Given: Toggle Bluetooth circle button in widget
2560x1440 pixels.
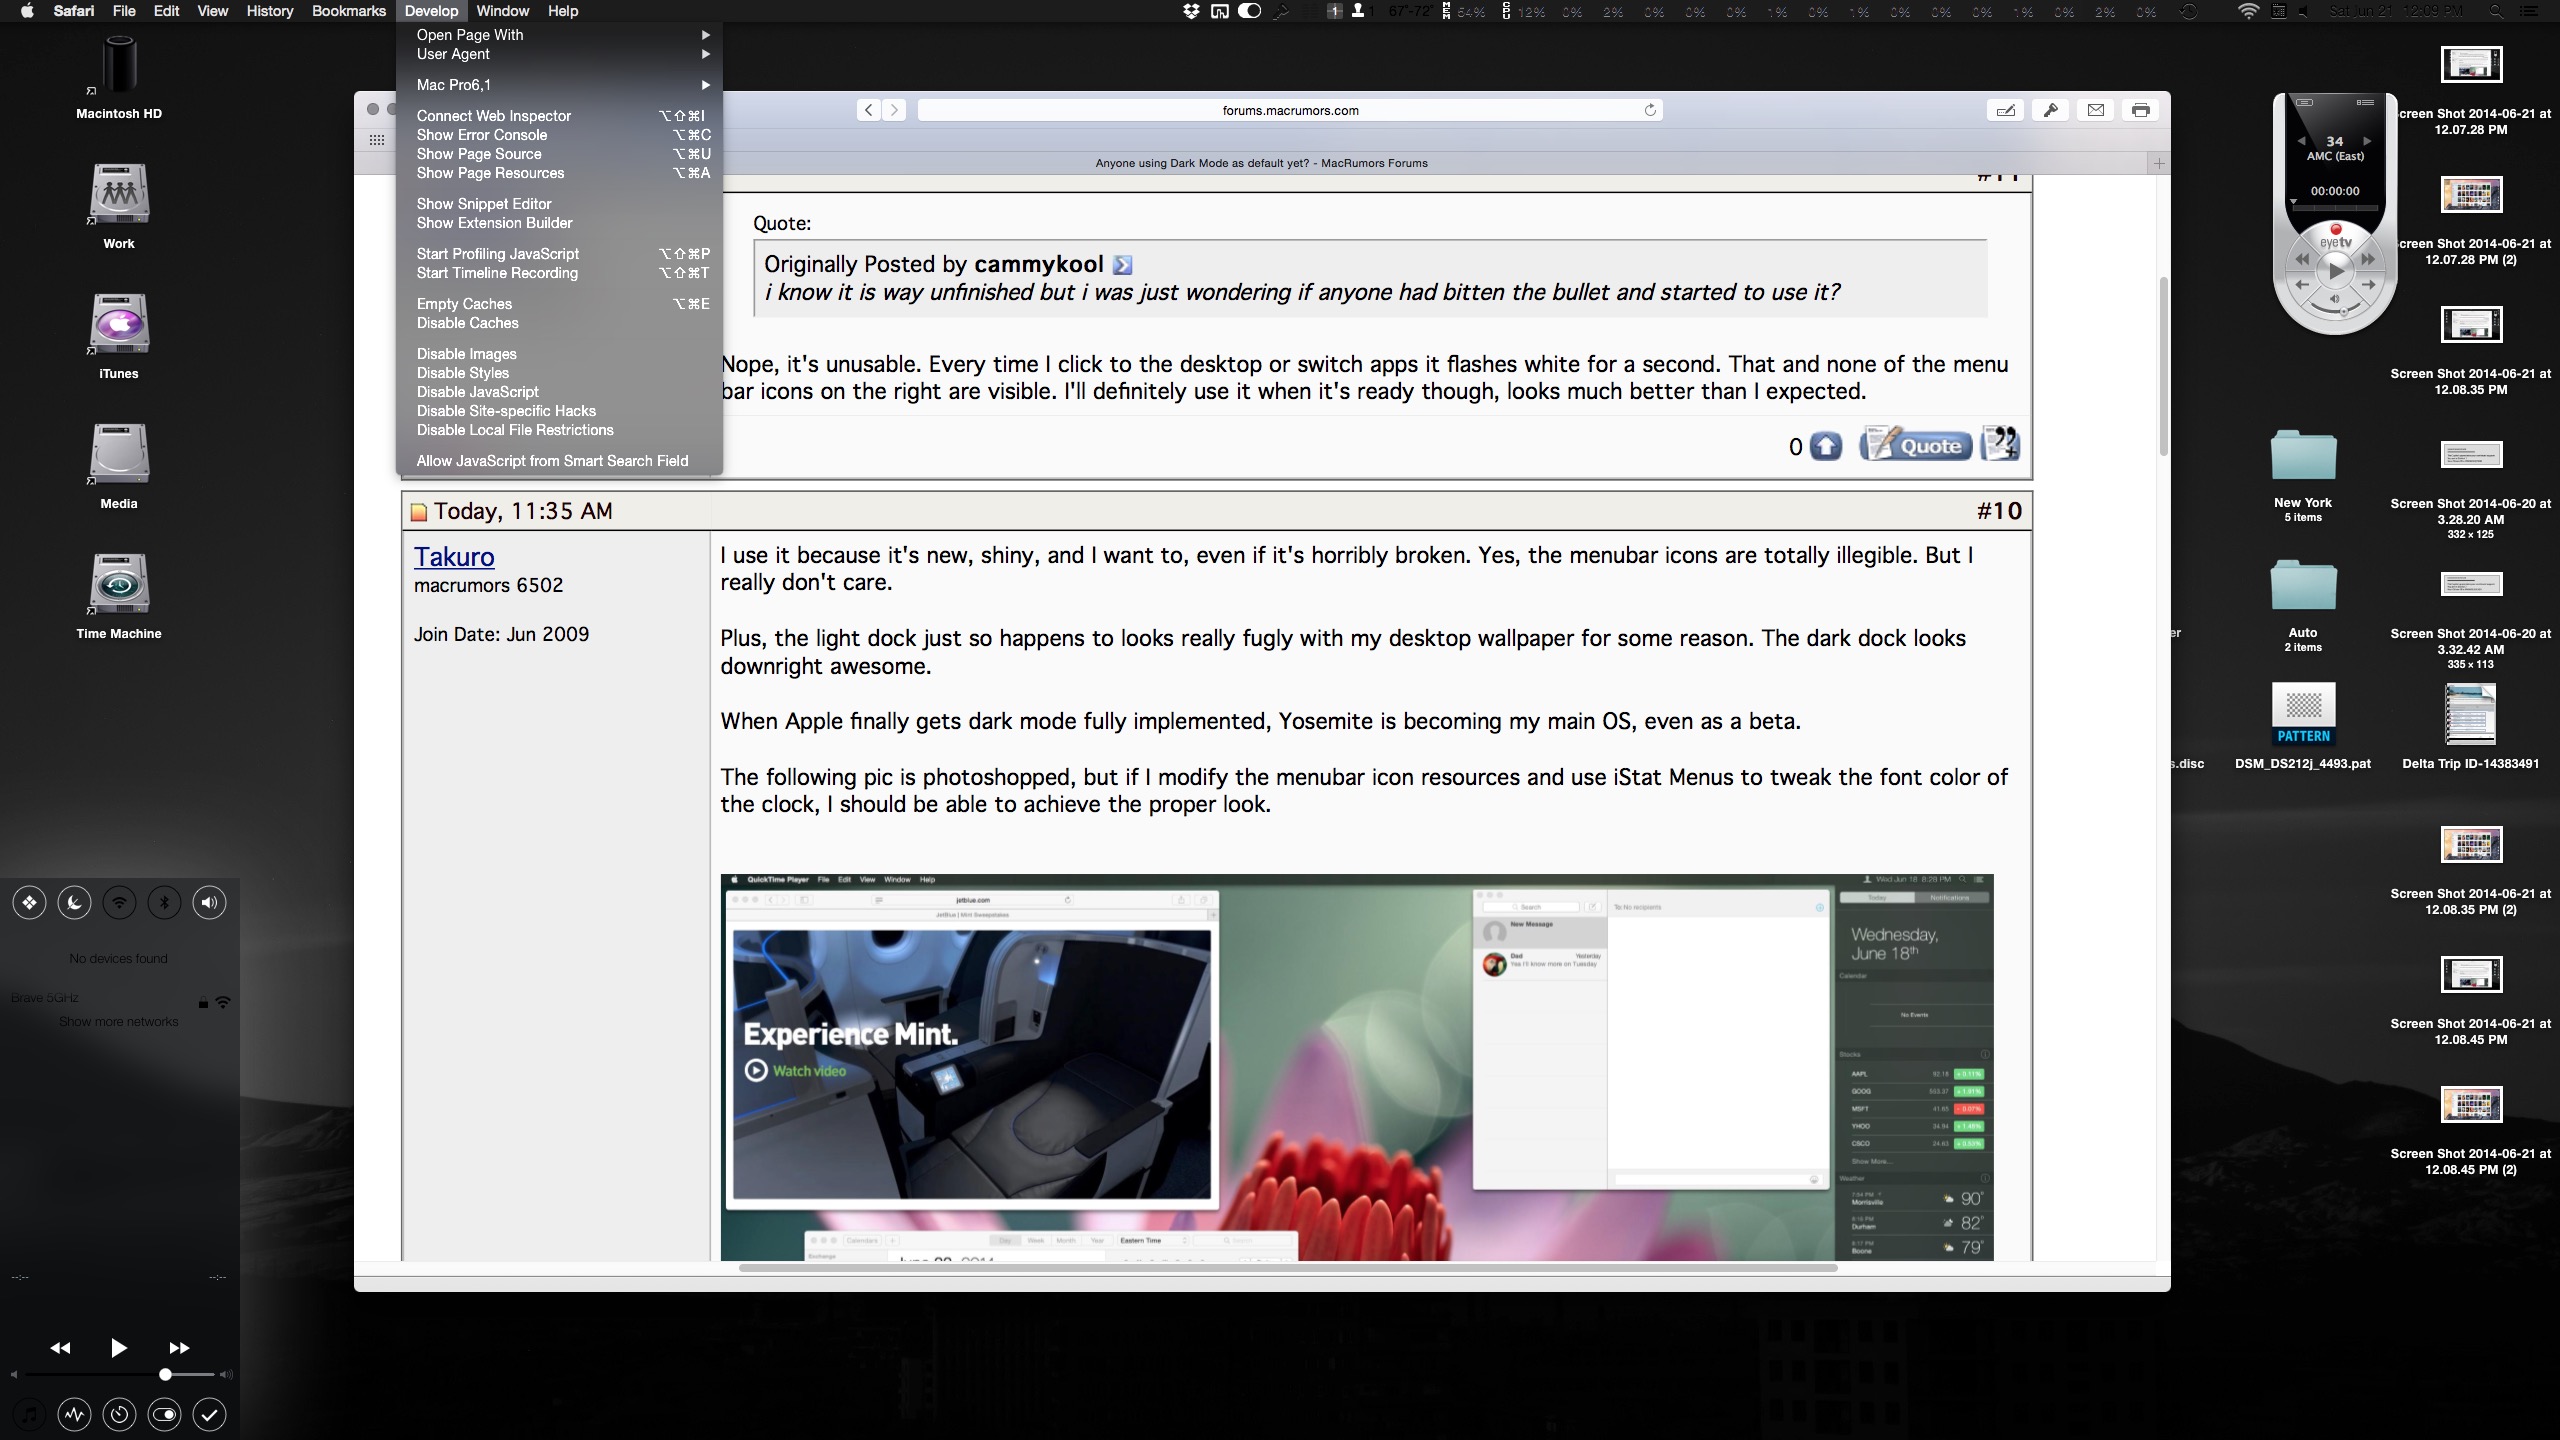Looking at the screenshot, I should tap(164, 903).
